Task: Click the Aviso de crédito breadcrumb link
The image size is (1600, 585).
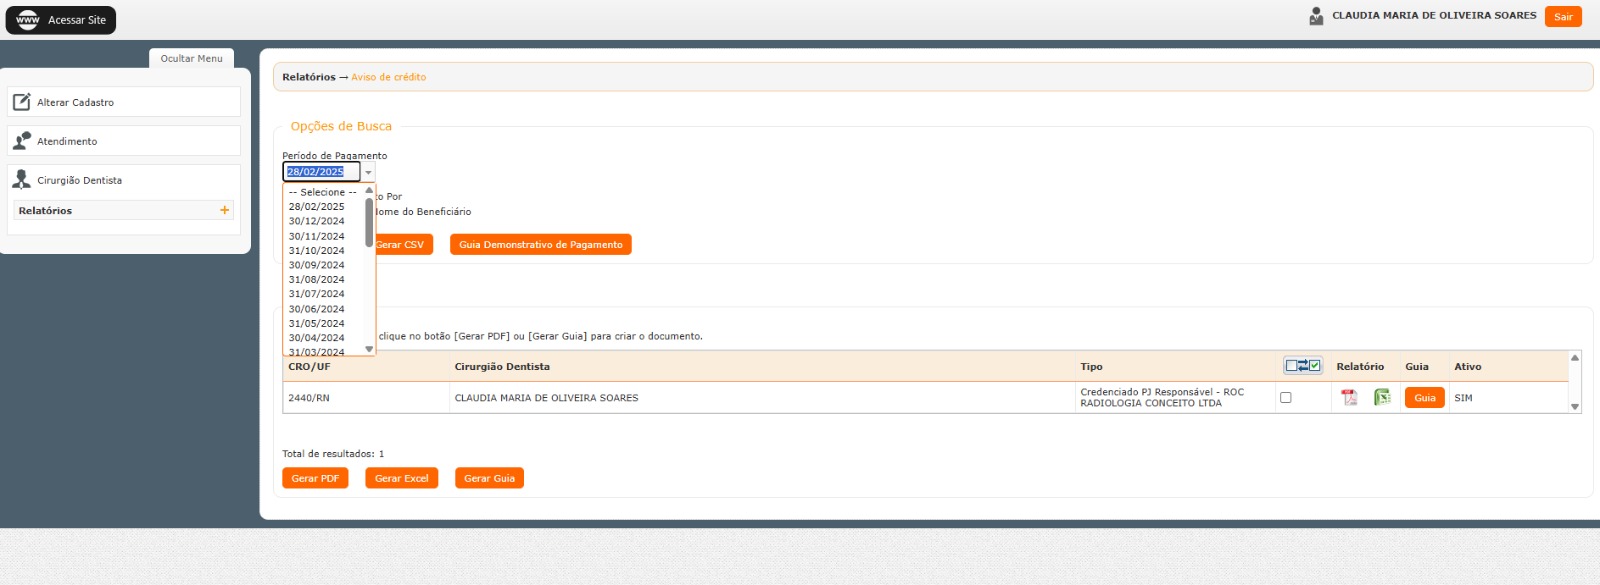Action: pos(389,77)
